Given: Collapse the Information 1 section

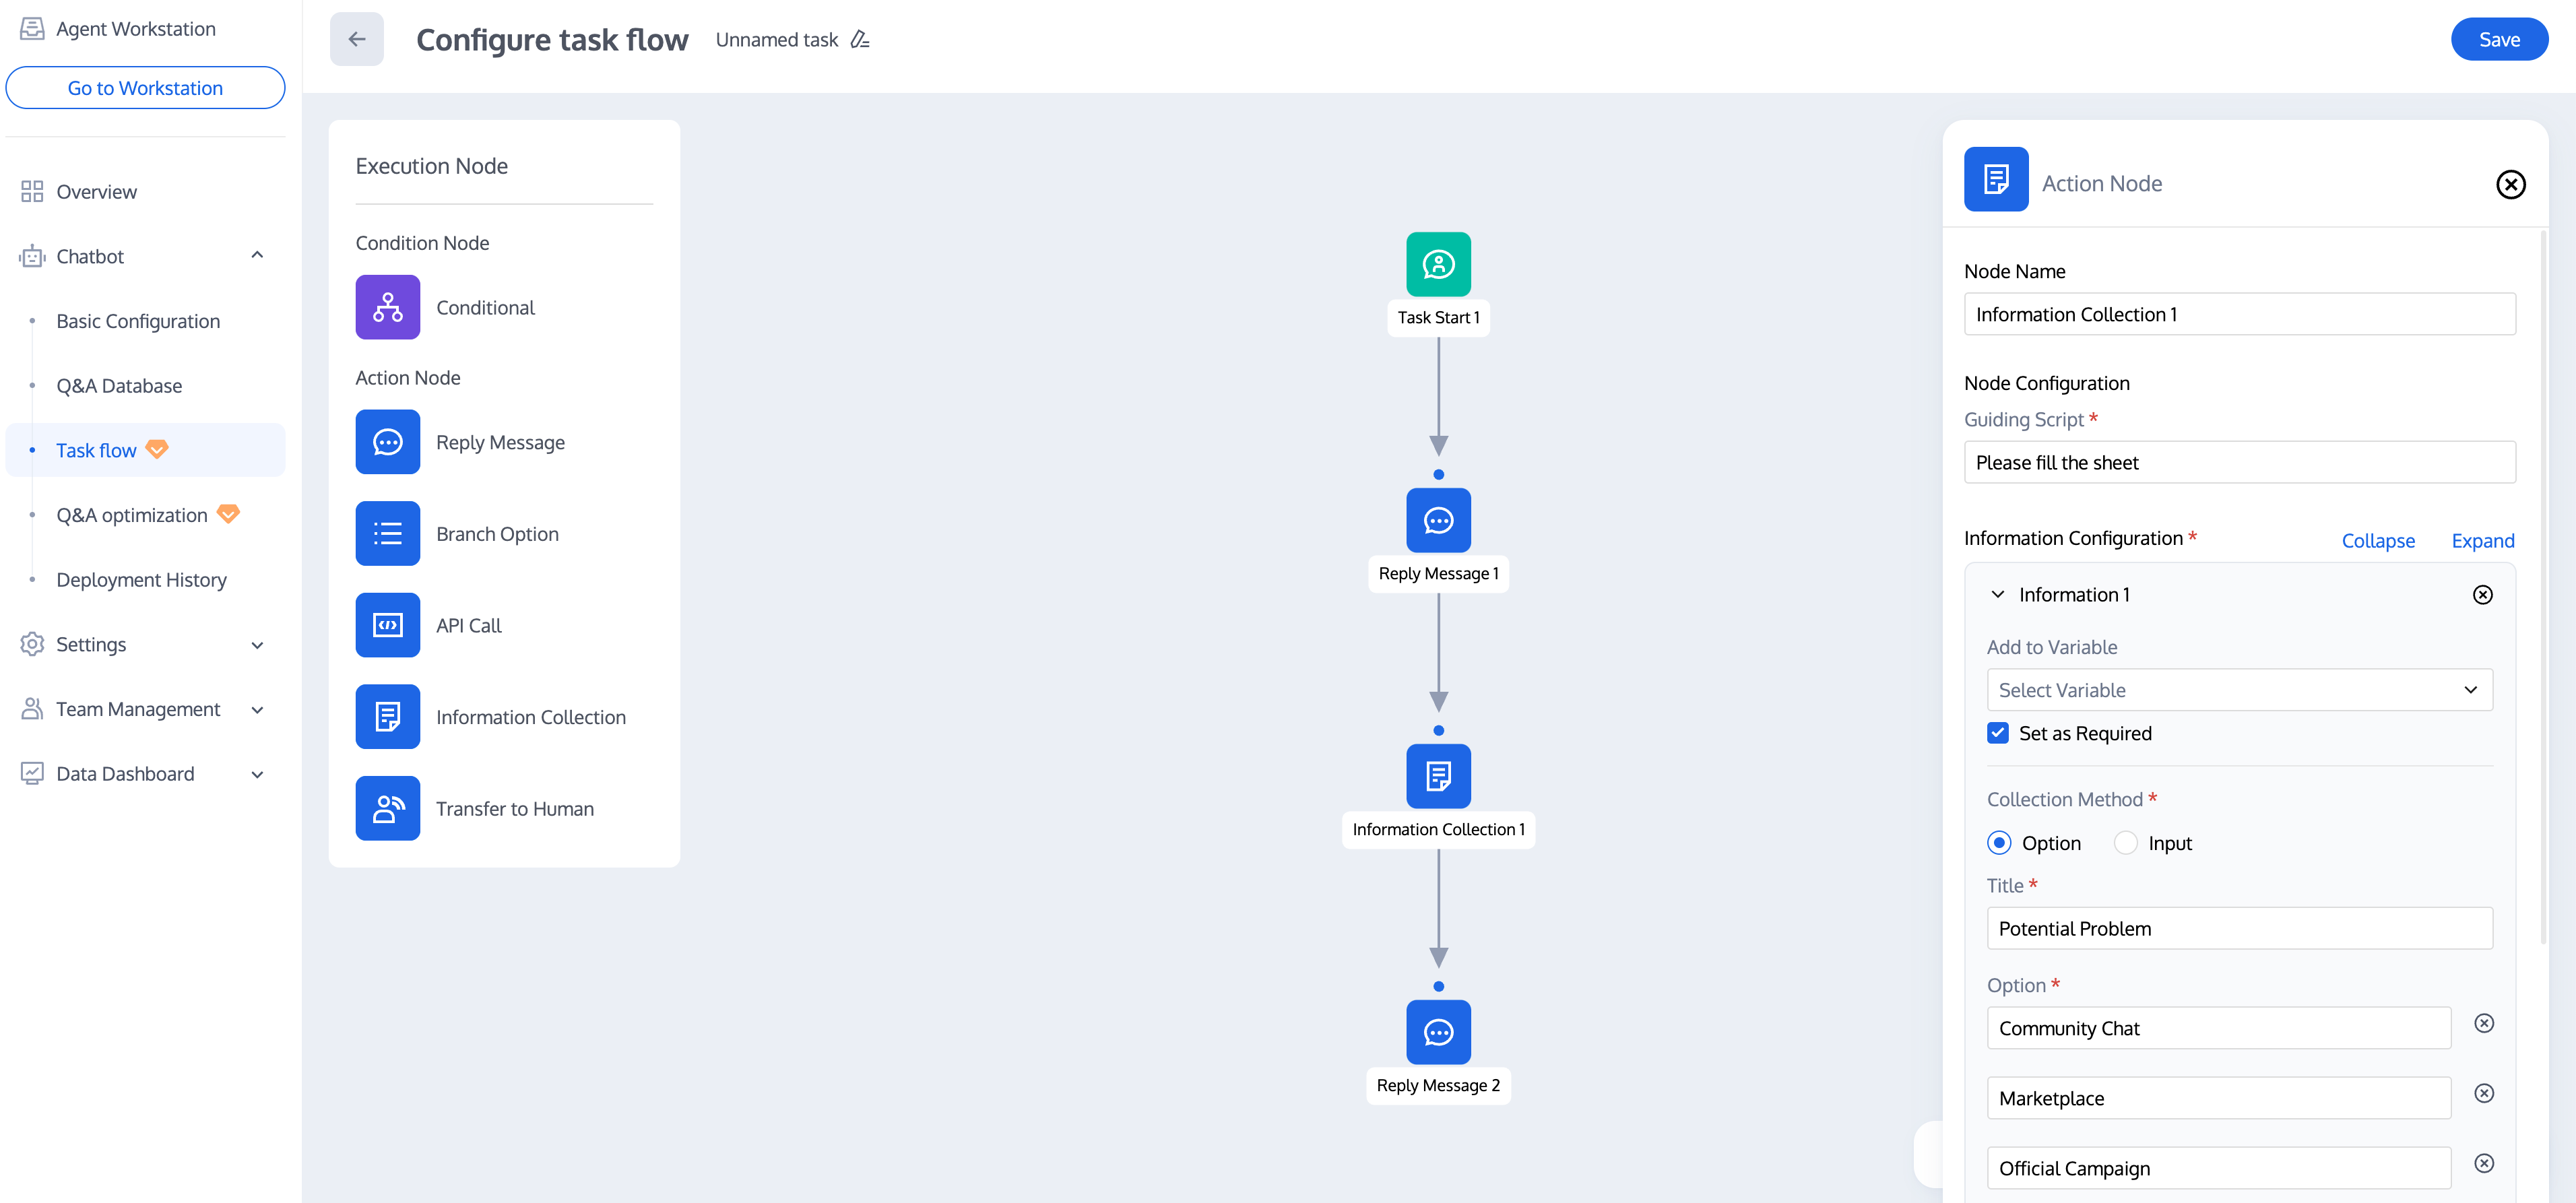Looking at the screenshot, I should pos(1997,595).
